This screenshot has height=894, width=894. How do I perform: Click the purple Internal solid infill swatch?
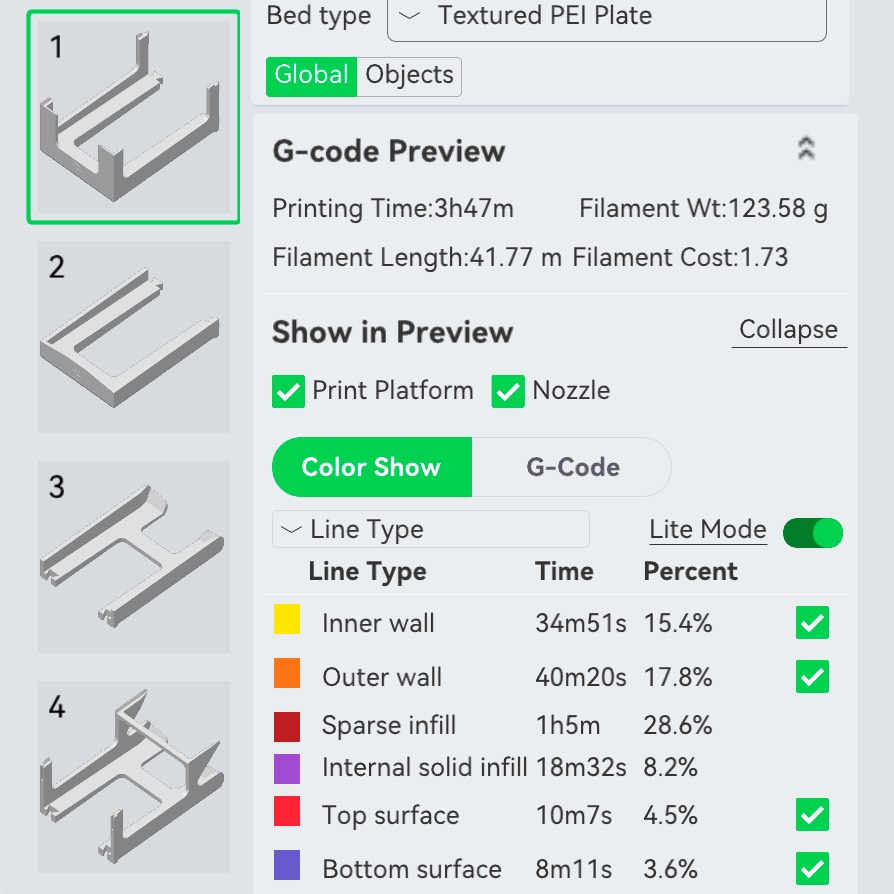pyautogui.click(x=287, y=769)
